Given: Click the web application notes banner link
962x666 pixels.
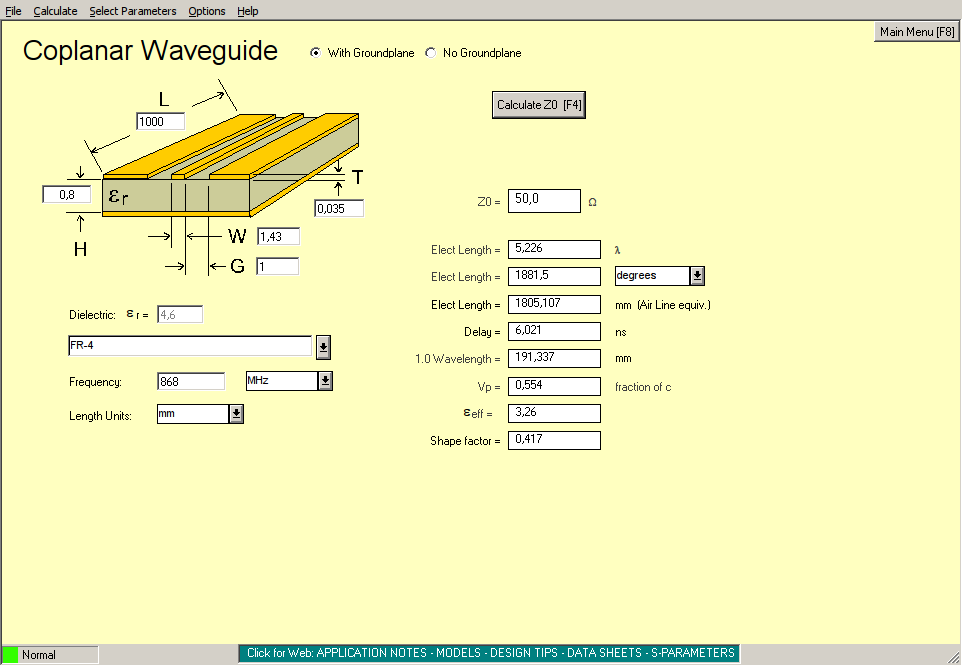Looking at the screenshot, I should click(x=490, y=654).
